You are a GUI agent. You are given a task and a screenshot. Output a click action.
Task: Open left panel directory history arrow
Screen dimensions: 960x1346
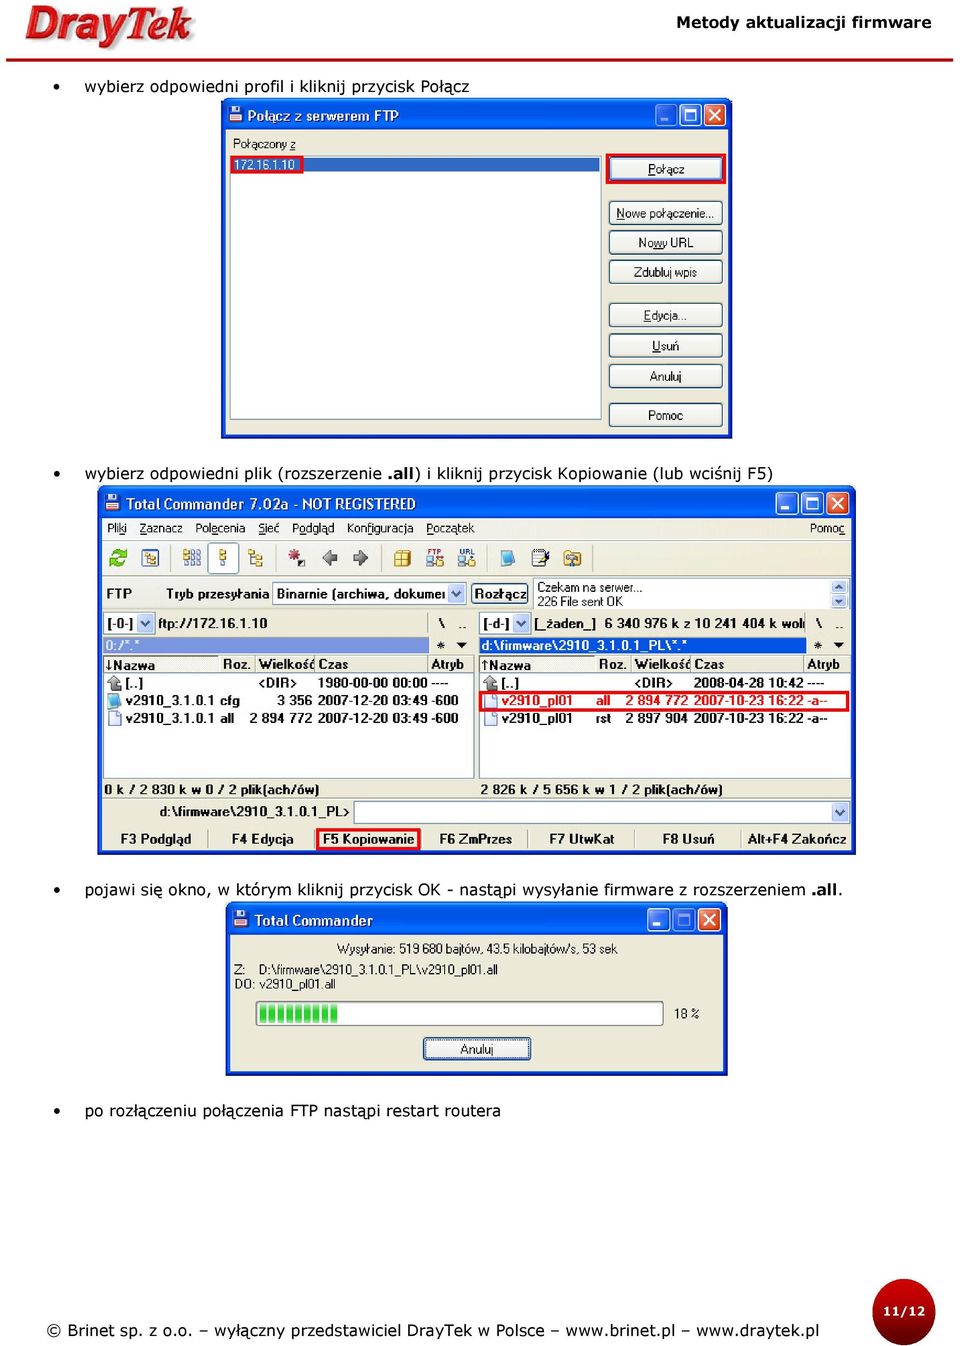coord(461,645)
